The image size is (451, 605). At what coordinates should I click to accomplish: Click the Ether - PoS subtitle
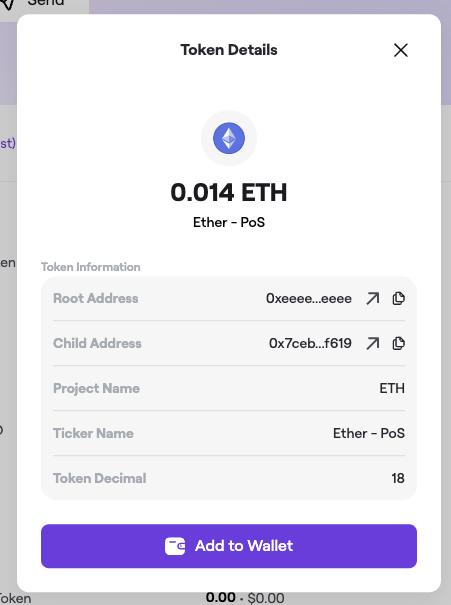pos(229,222)
